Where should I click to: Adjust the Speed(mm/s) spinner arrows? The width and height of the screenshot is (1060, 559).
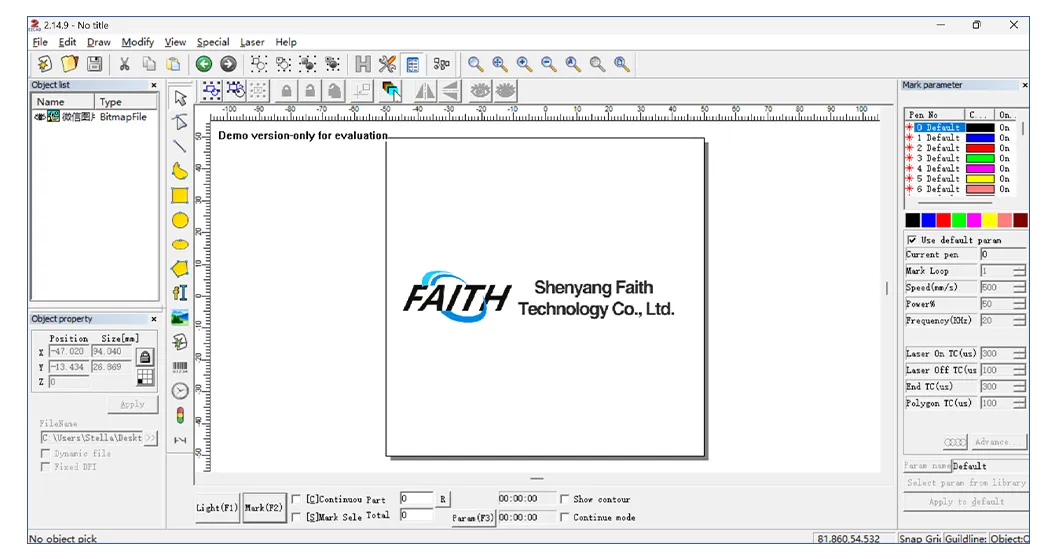click(x=1019, y=287)
